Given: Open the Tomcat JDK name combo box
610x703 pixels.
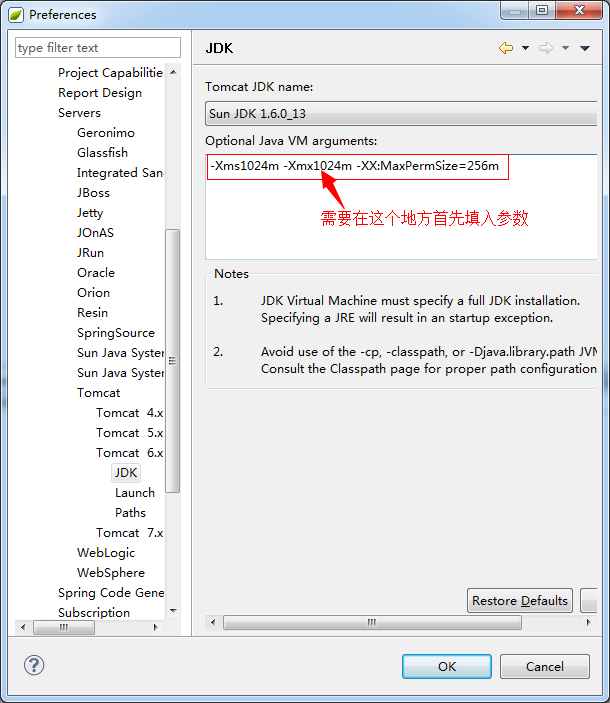Looking at the screenshot, I should point(401,113).
